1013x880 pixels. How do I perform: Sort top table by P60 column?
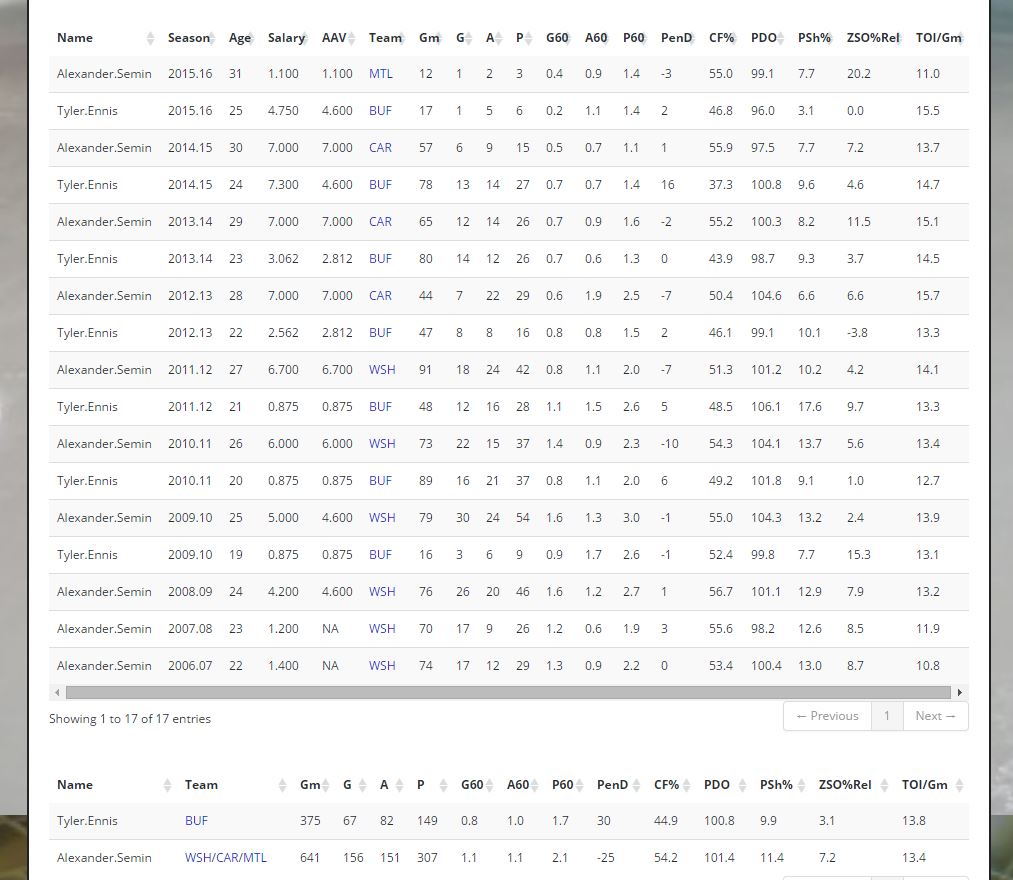click(x=633, y=37)
